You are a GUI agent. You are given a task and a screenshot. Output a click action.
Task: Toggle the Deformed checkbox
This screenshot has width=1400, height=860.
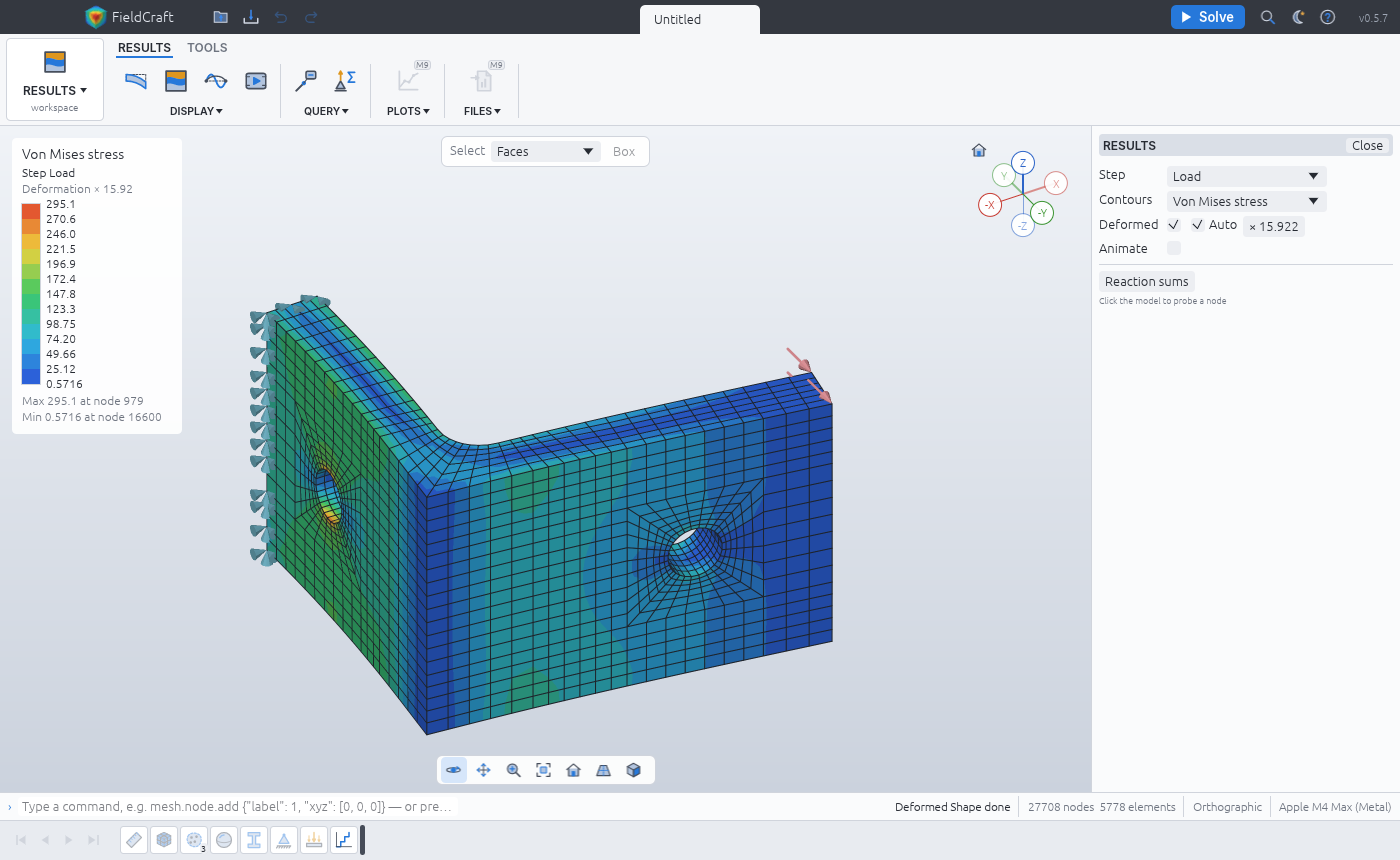(1174, 225)
